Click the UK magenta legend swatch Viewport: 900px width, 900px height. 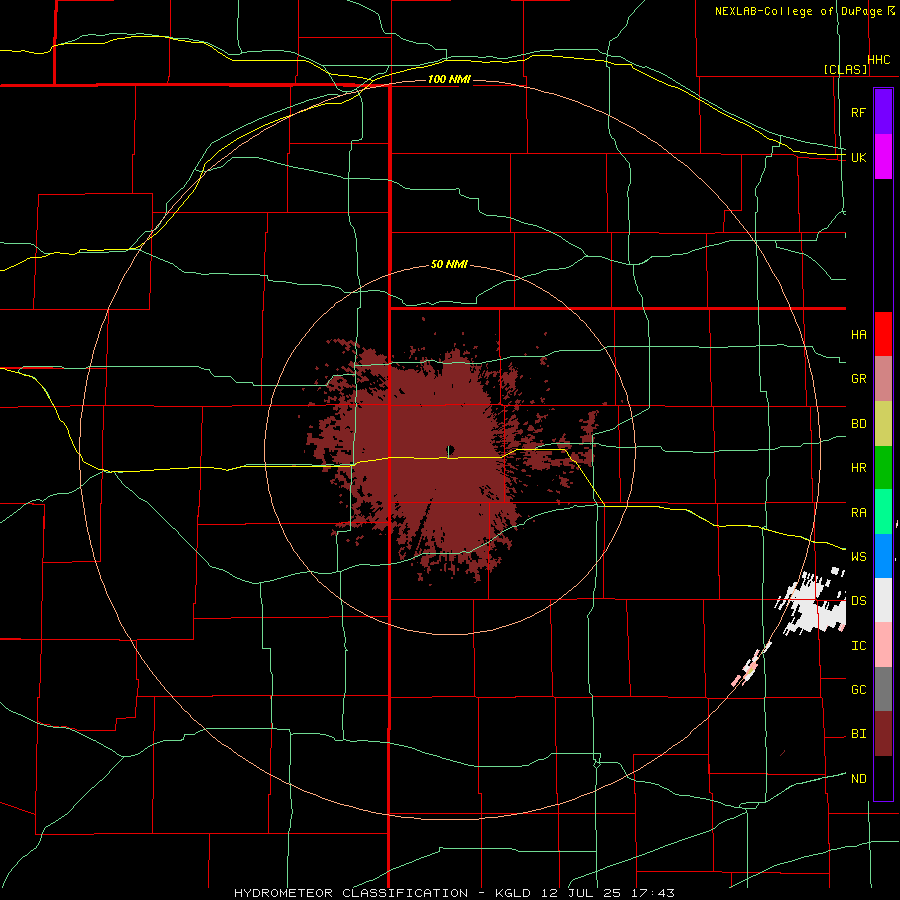click(x=883, y=157)
